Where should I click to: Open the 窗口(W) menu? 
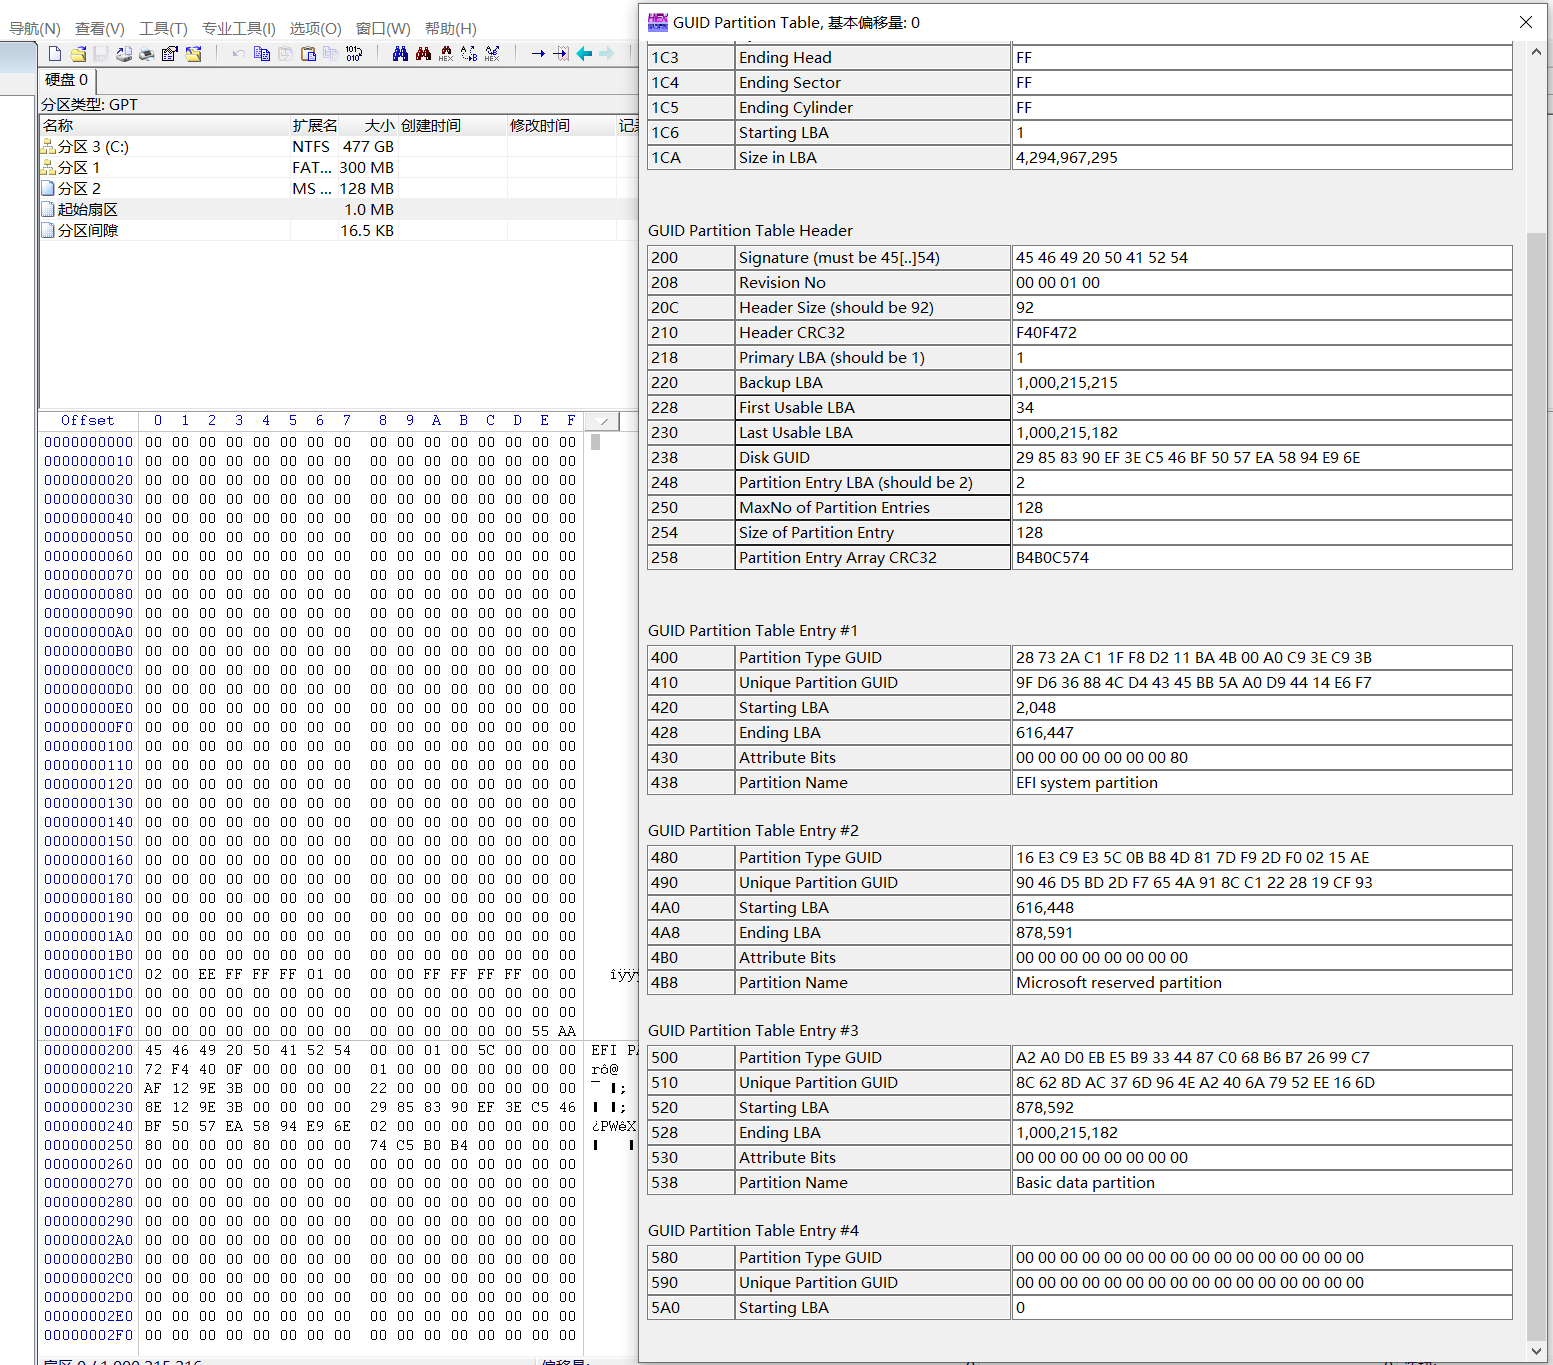tap(383, 28)
